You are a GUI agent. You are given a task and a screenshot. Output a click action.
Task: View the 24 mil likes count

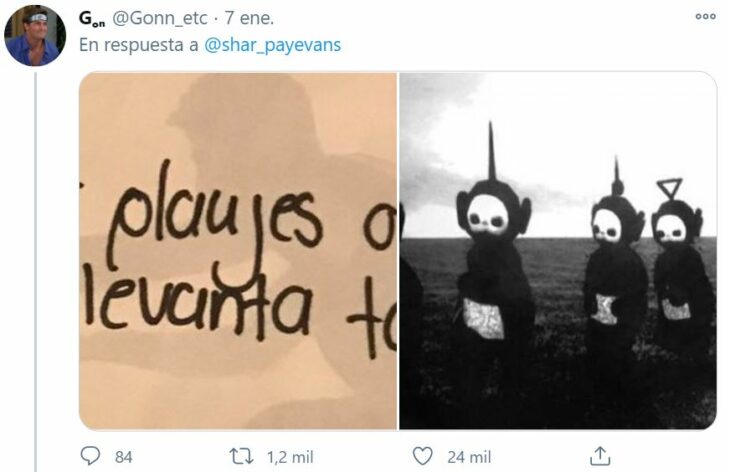(469, 457)
